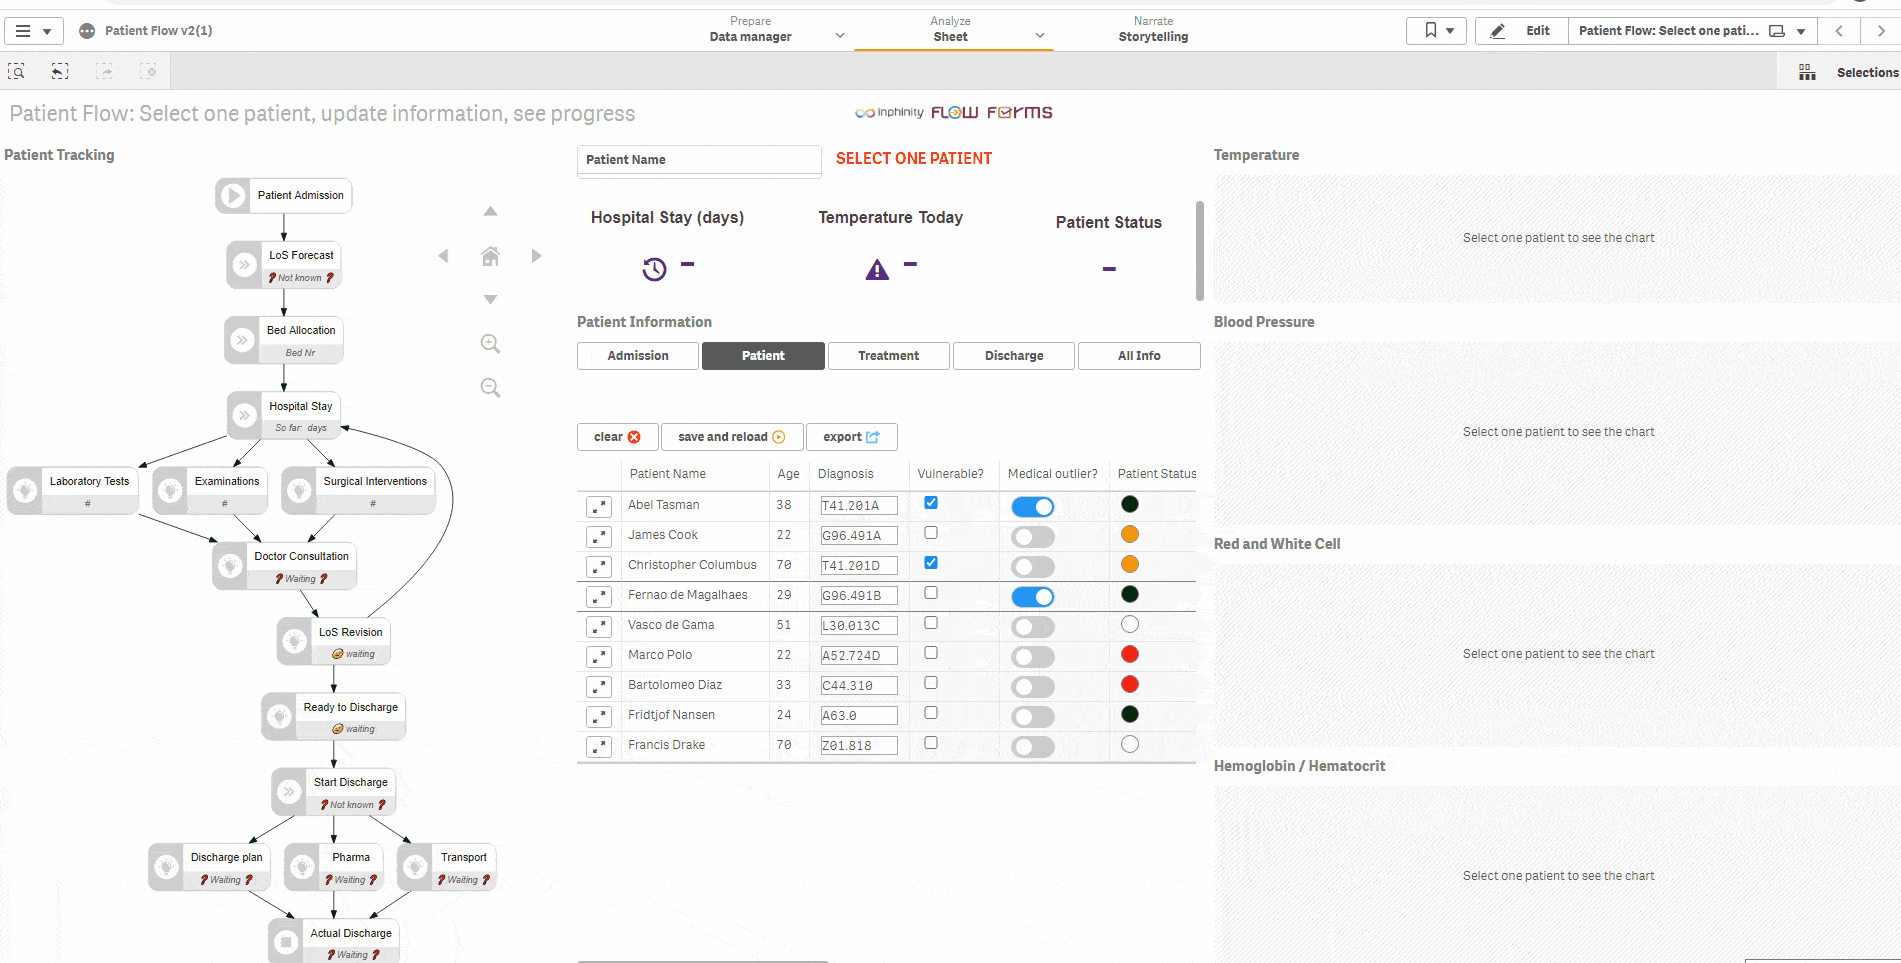The width and height of the screenshot is (1901, 963).
Task: Click the clear button
Action: click(617, 437)
